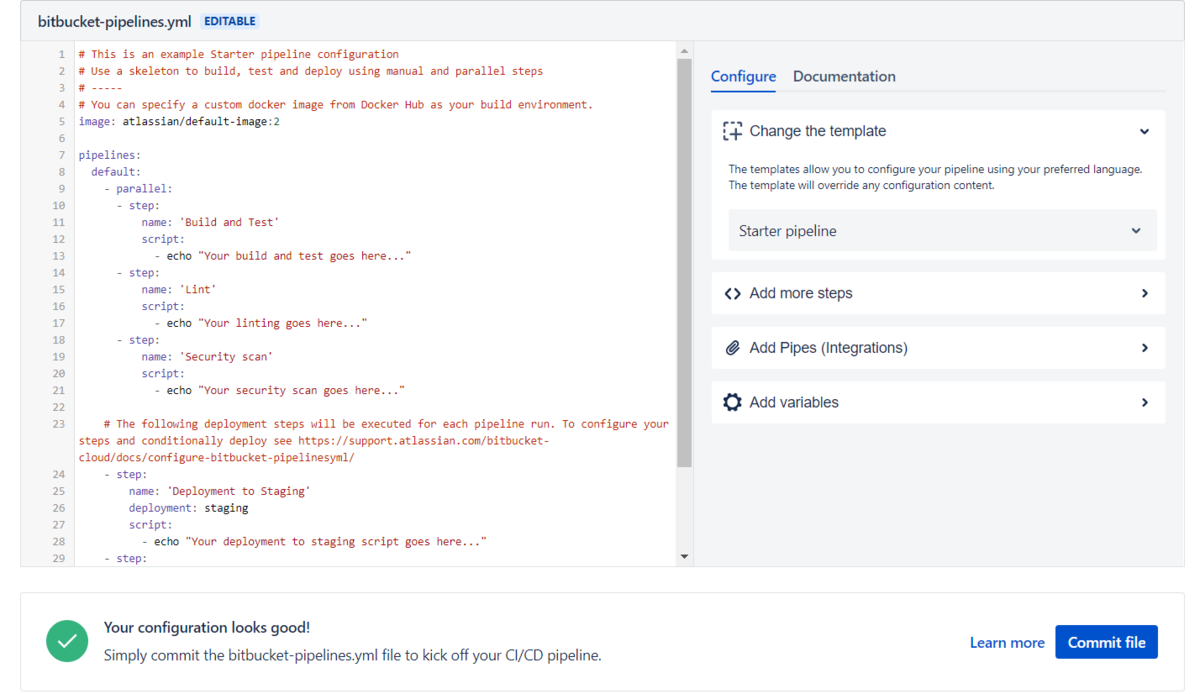1200x694 pixels.
Task: Click line number 6 in the gutter
Action: (61, 138)
